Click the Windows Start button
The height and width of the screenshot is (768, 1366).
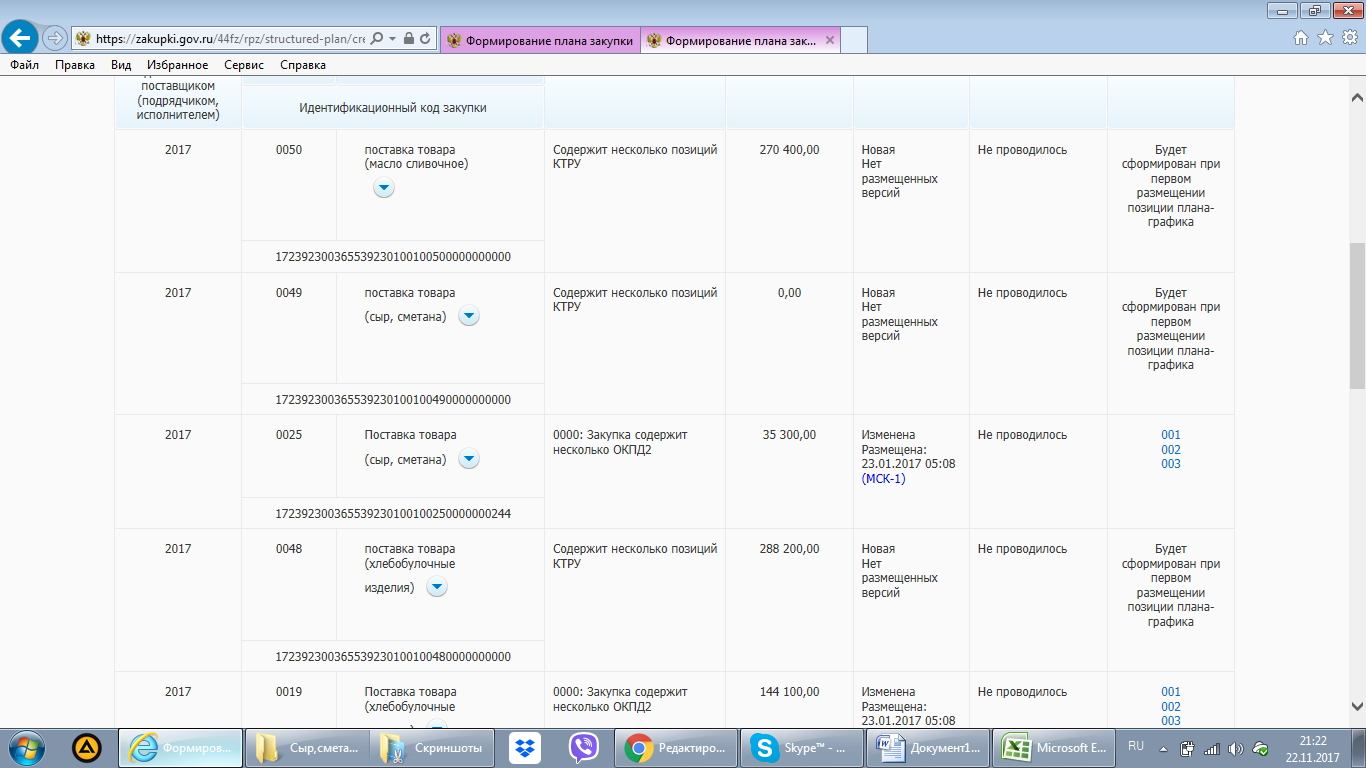(27, 748)
